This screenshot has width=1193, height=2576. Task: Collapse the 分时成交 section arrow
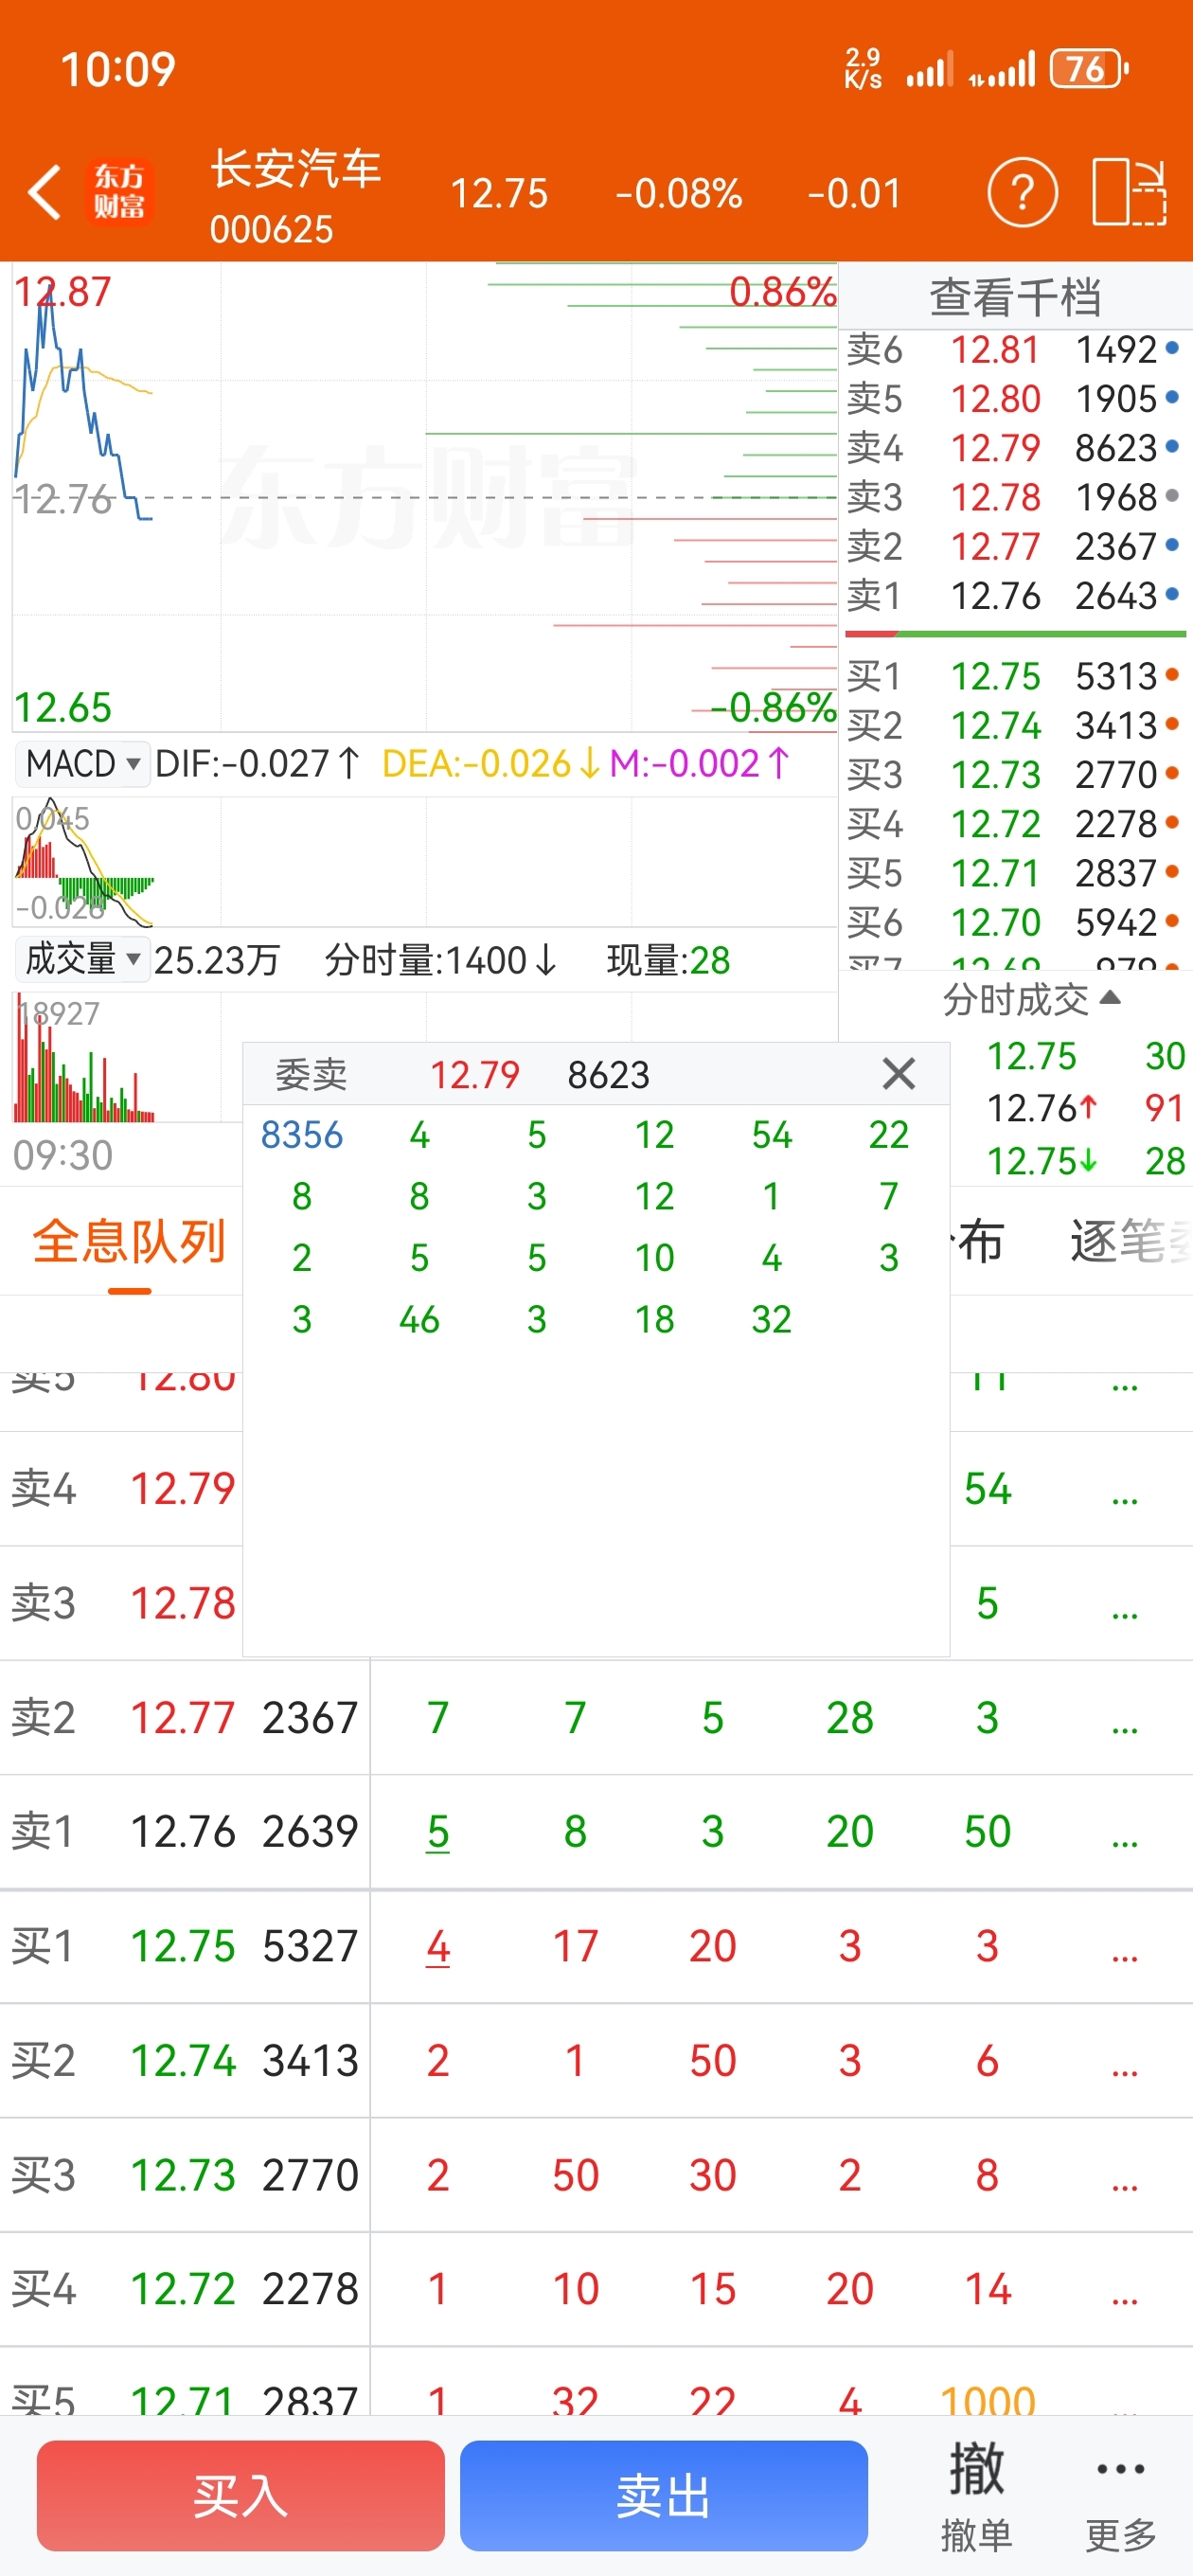tap(1109, 998)
